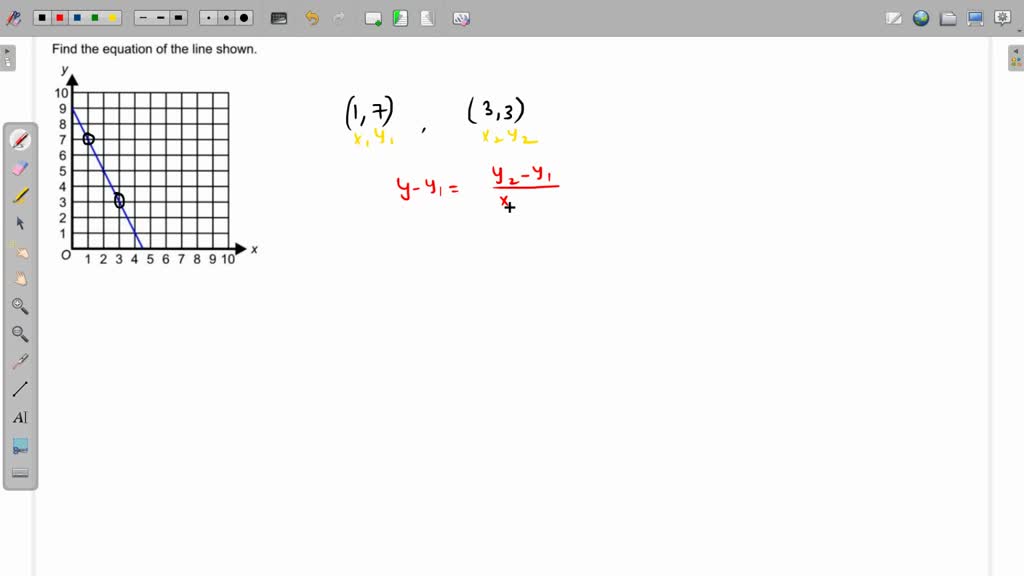Select the straight line tool
1024x576 pixels.
[x=20, y=389]
